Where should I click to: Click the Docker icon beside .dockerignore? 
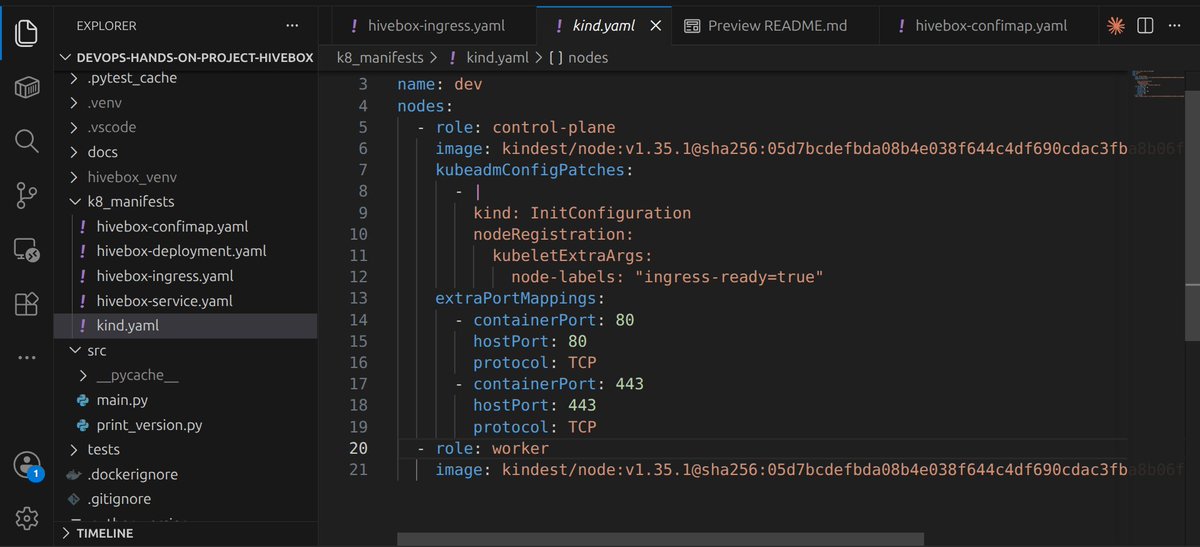coord(73,474)
